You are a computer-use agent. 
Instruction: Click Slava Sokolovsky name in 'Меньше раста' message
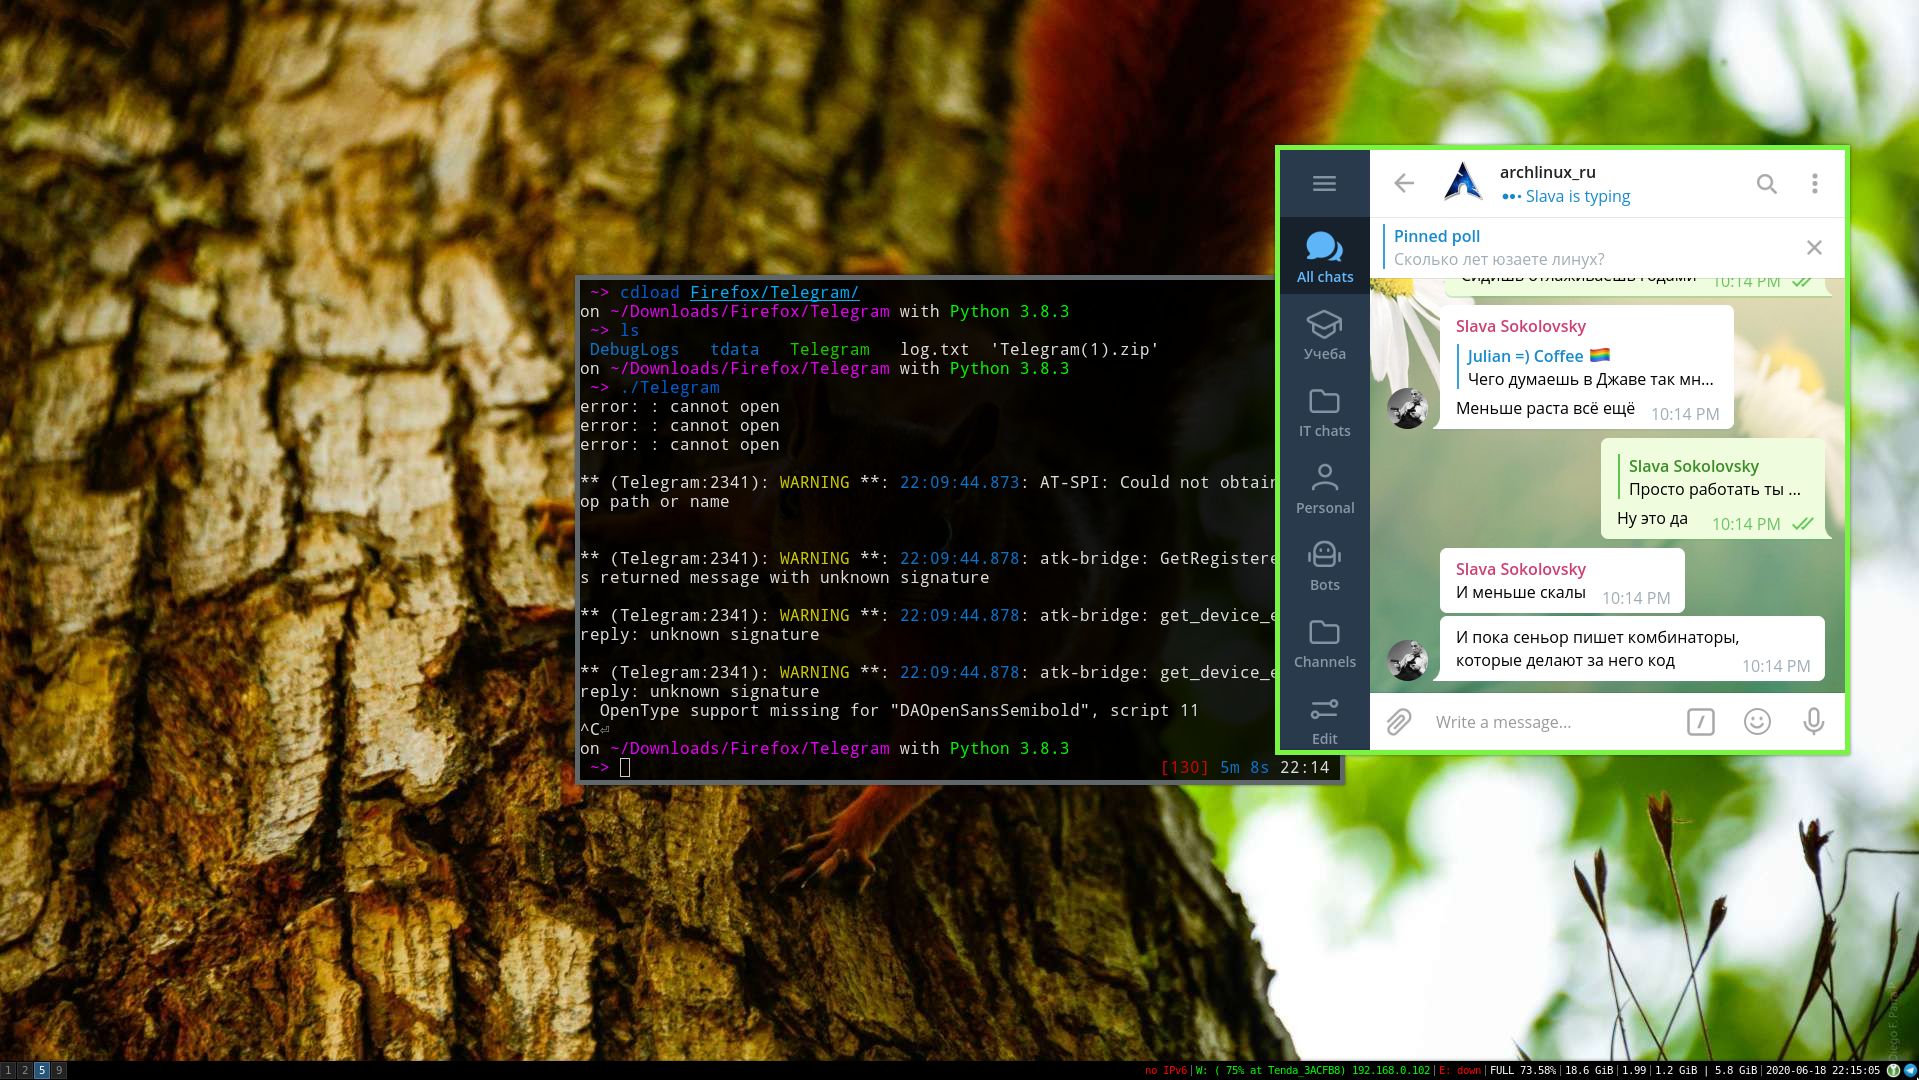point(1520,326)
